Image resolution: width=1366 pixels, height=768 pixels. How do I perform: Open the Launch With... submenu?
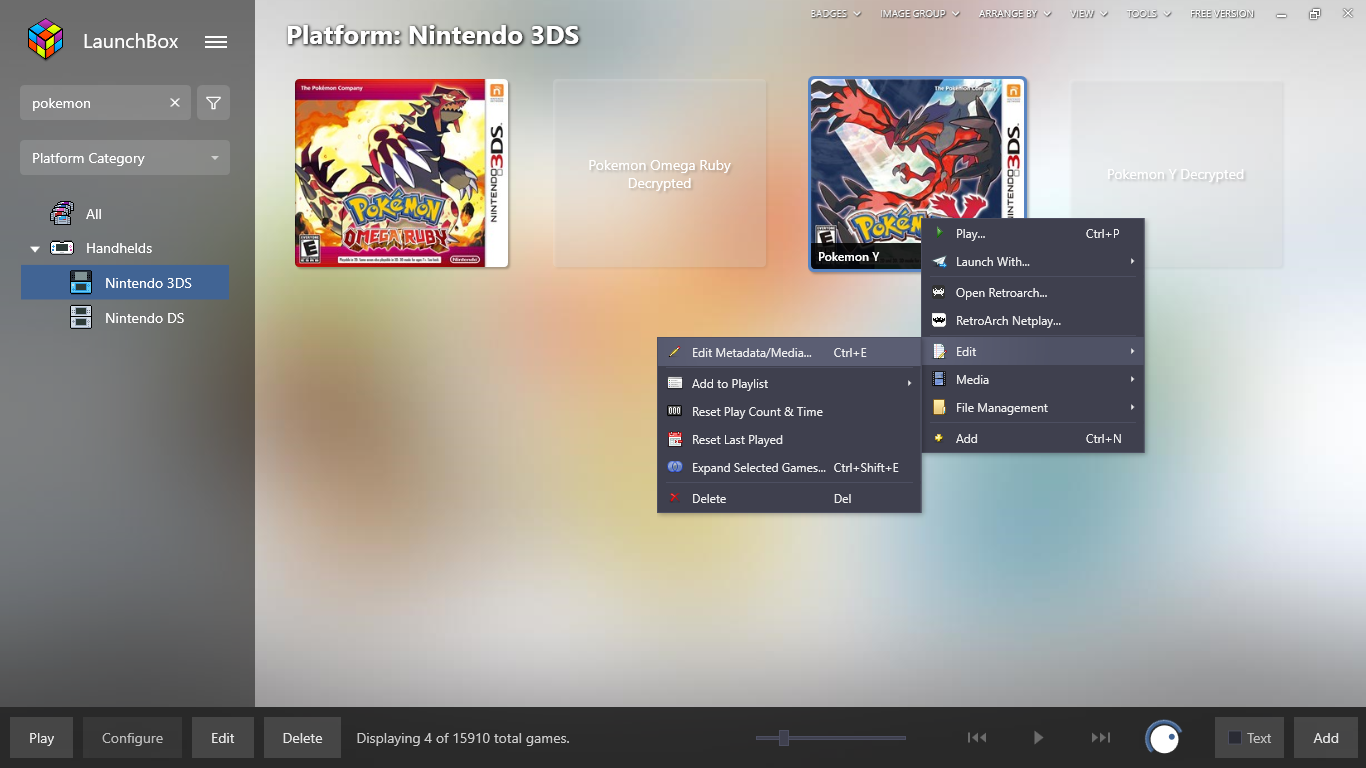coord(1033,261)
